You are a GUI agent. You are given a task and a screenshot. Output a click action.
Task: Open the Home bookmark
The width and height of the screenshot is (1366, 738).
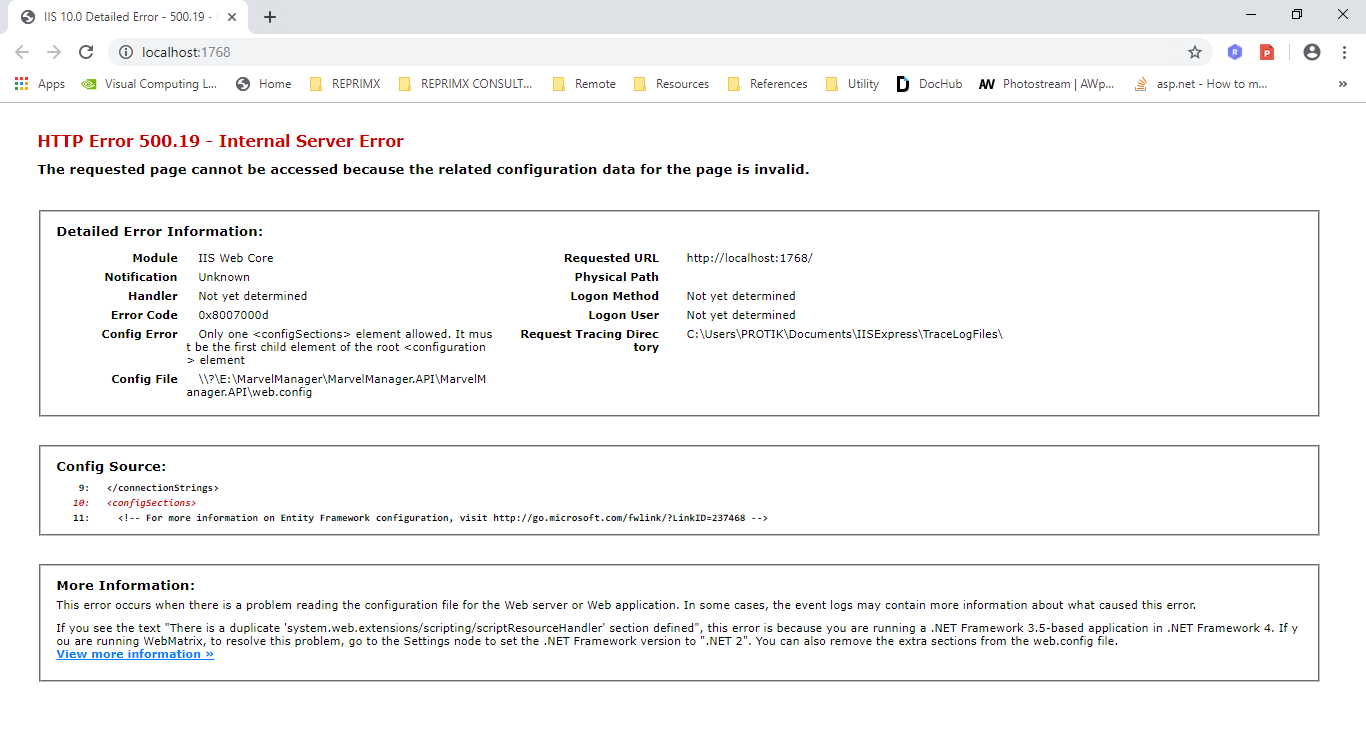tap(264, 84)
